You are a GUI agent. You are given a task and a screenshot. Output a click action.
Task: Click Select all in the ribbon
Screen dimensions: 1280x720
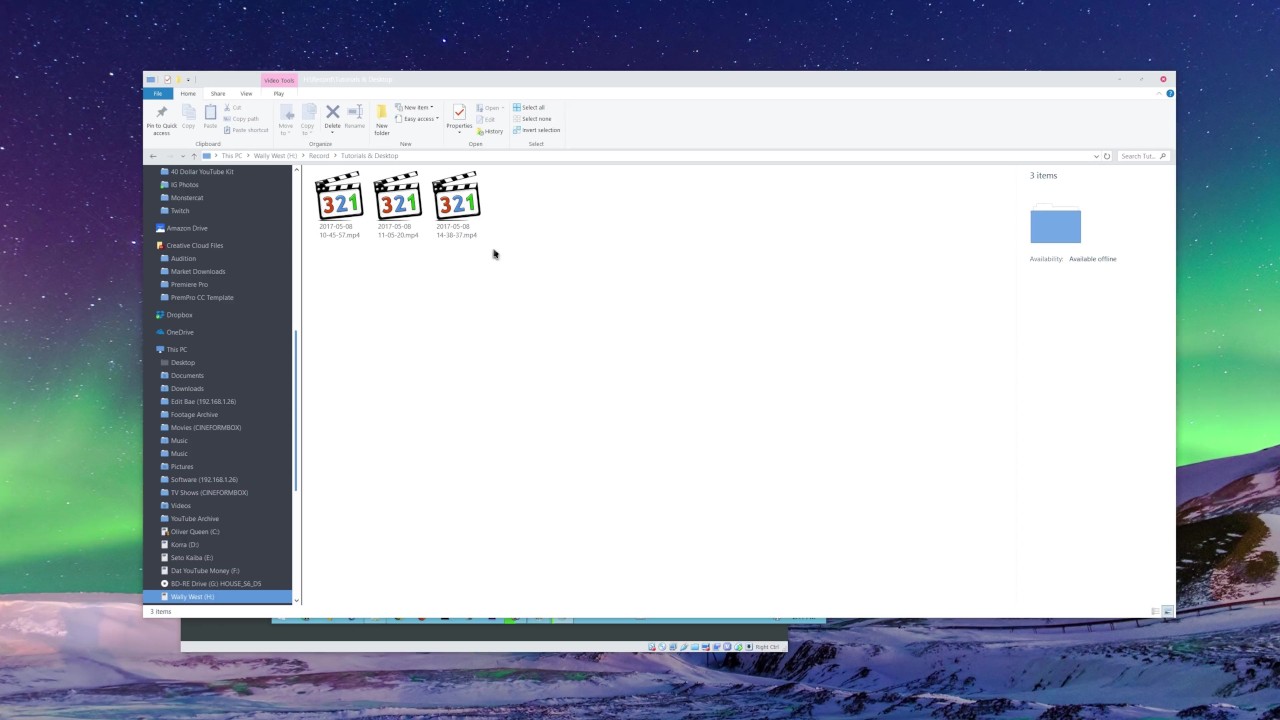pyautogui.click(x=529, y=107)
